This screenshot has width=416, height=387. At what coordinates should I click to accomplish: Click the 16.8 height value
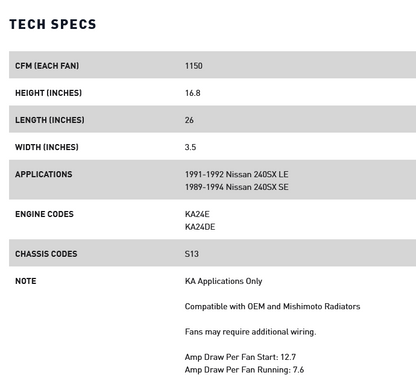193,93
